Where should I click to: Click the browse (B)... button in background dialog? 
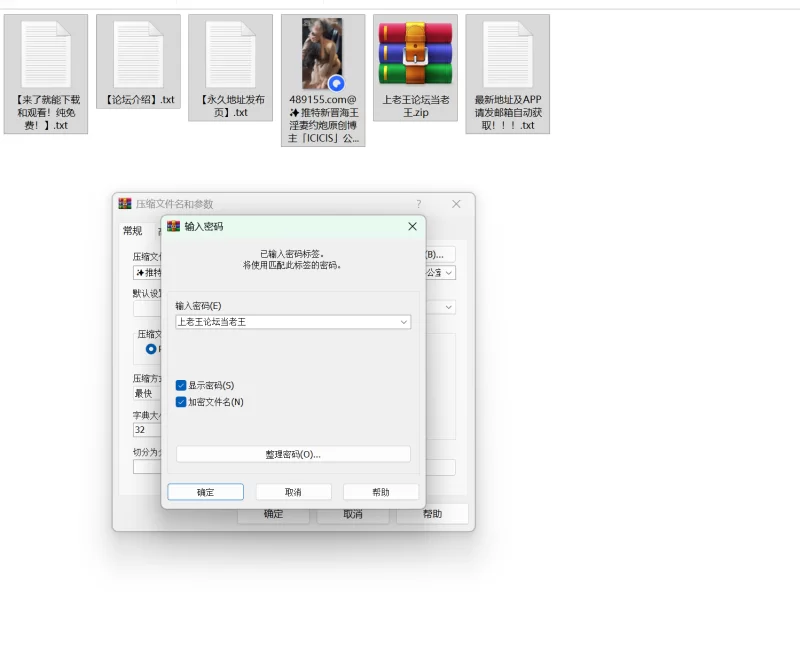tap(440, 254)
